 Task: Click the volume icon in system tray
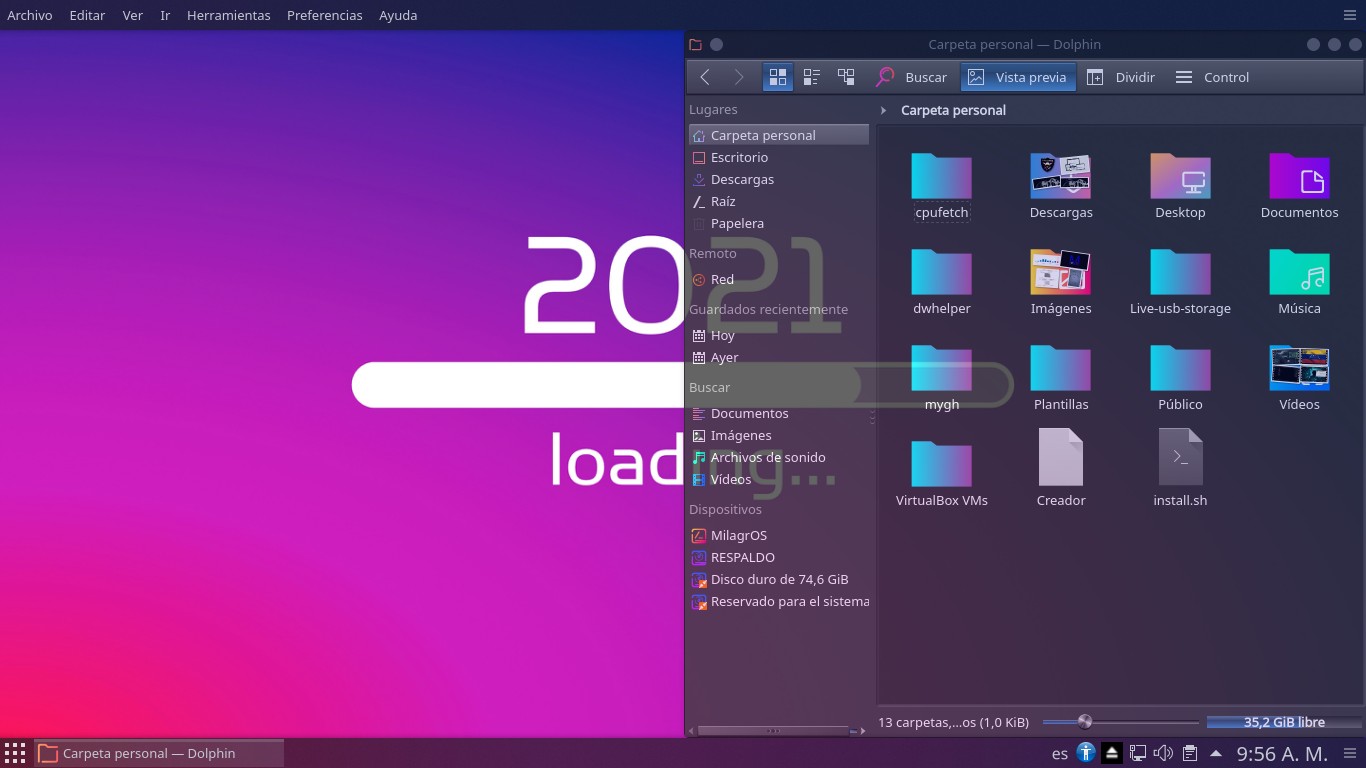tap(1163, 753)
